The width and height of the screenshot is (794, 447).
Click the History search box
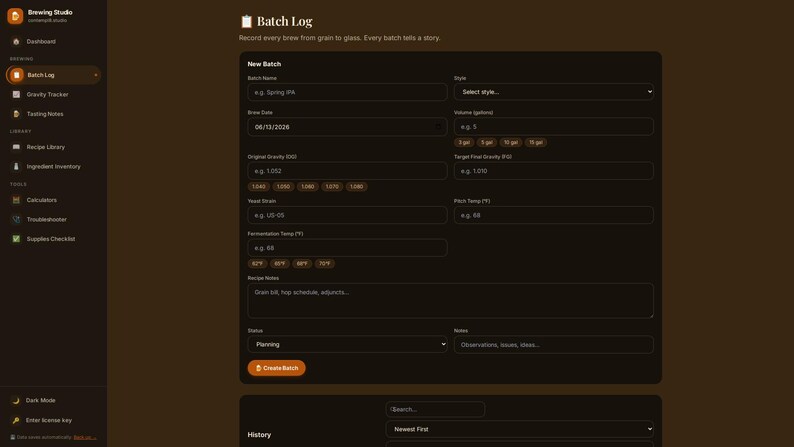pos(435,409)
